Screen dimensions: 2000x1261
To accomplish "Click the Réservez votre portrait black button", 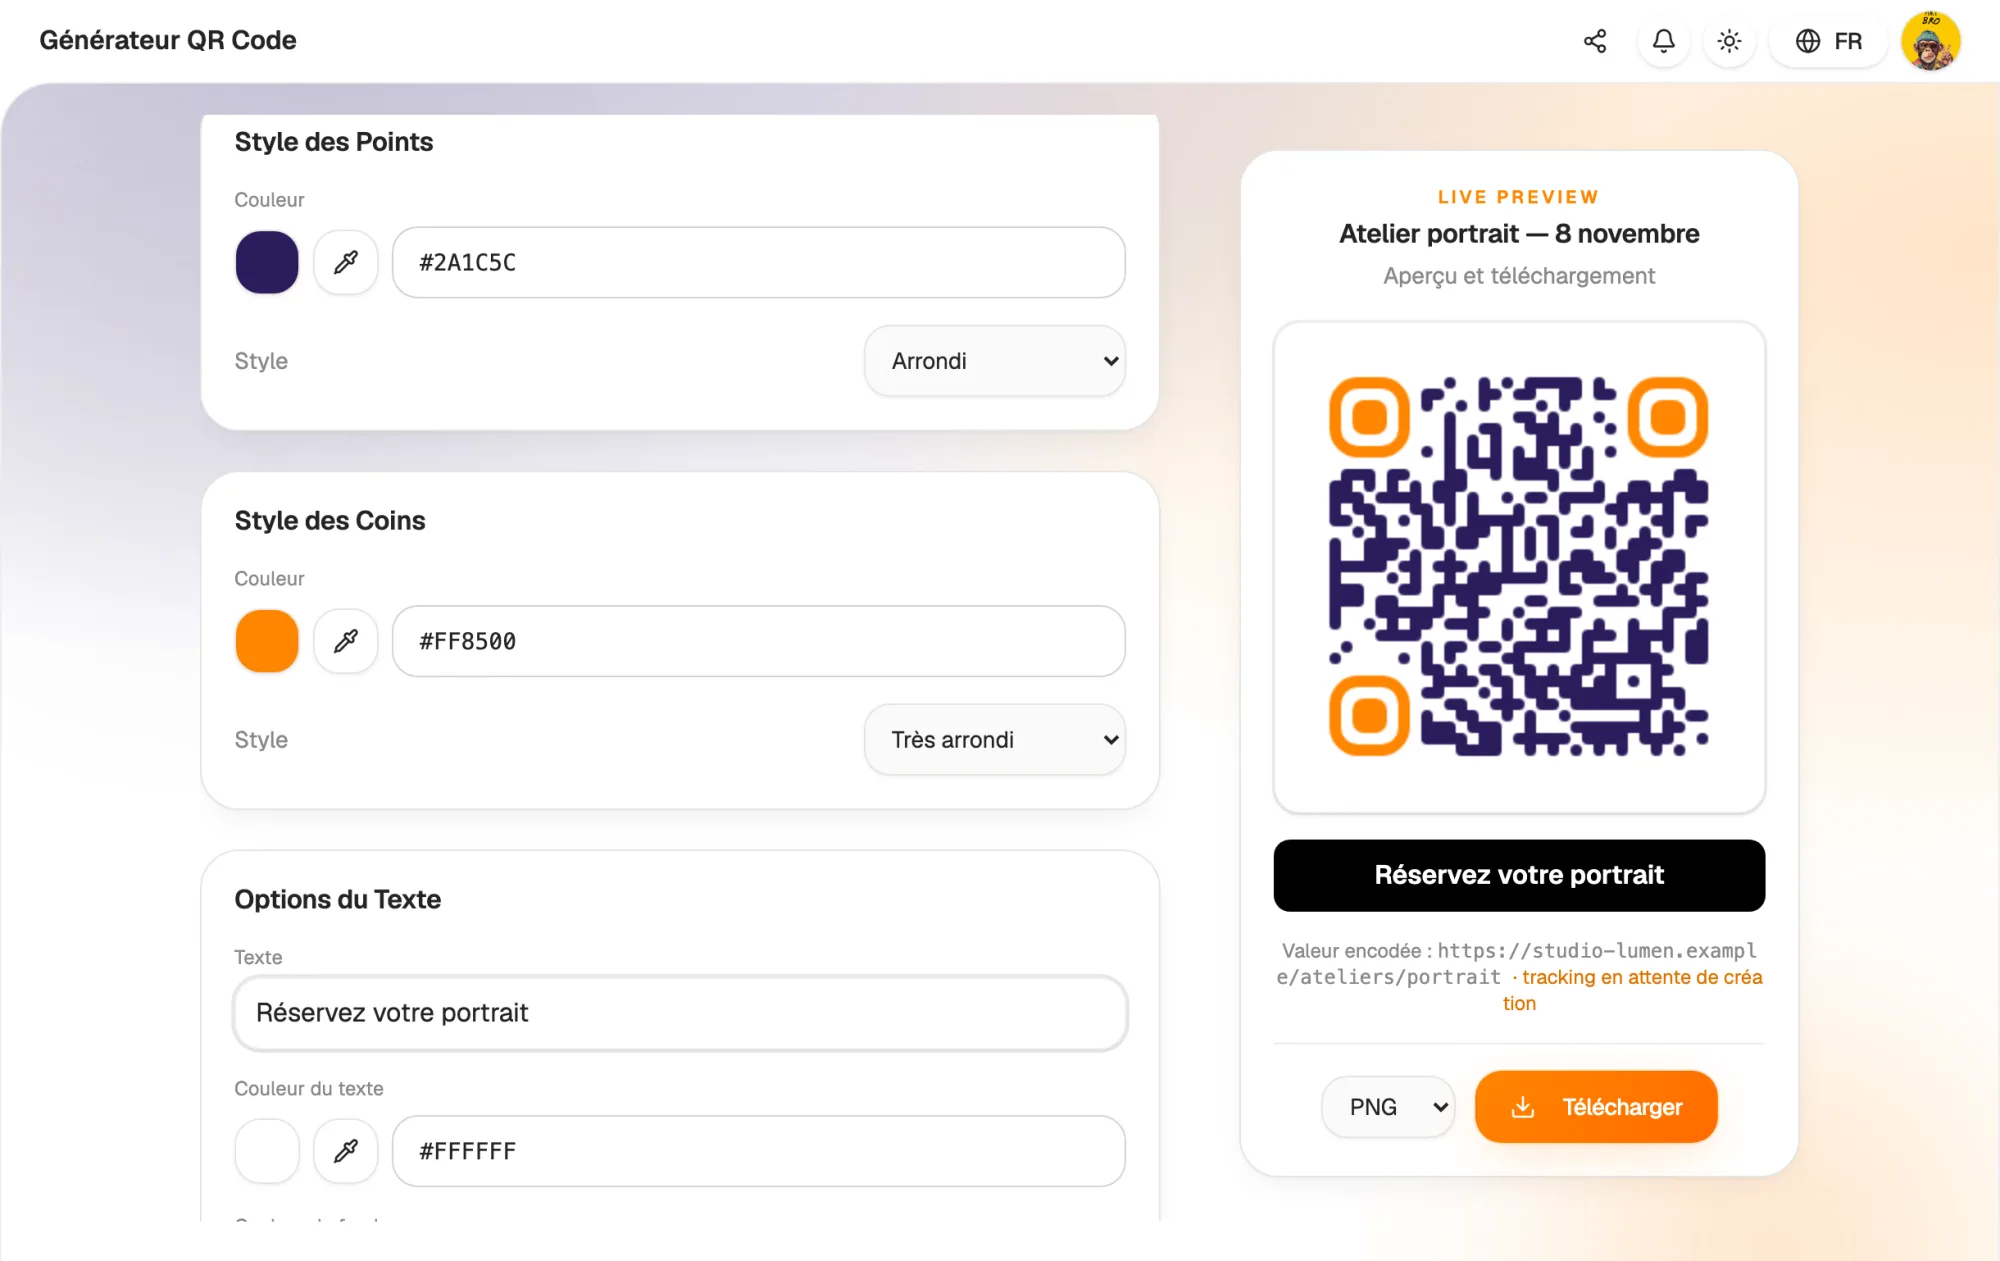I will tap(1519, 875).
